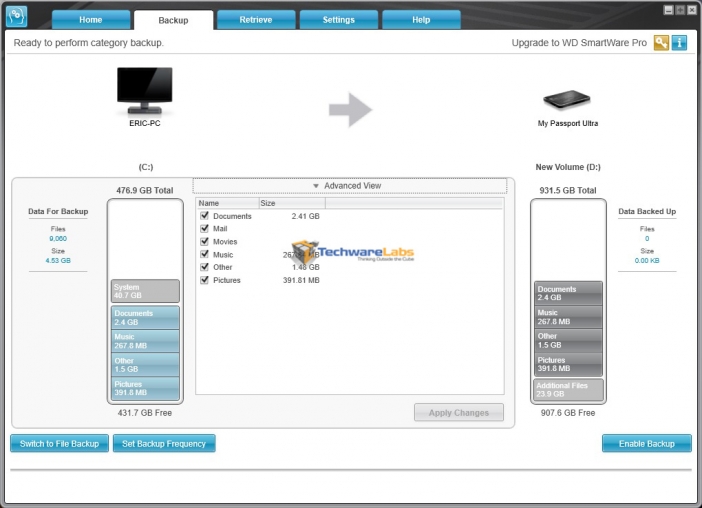Click the WD SmartWare logo icon
Viewport: 702px width, 508px height.
point(17,16)
